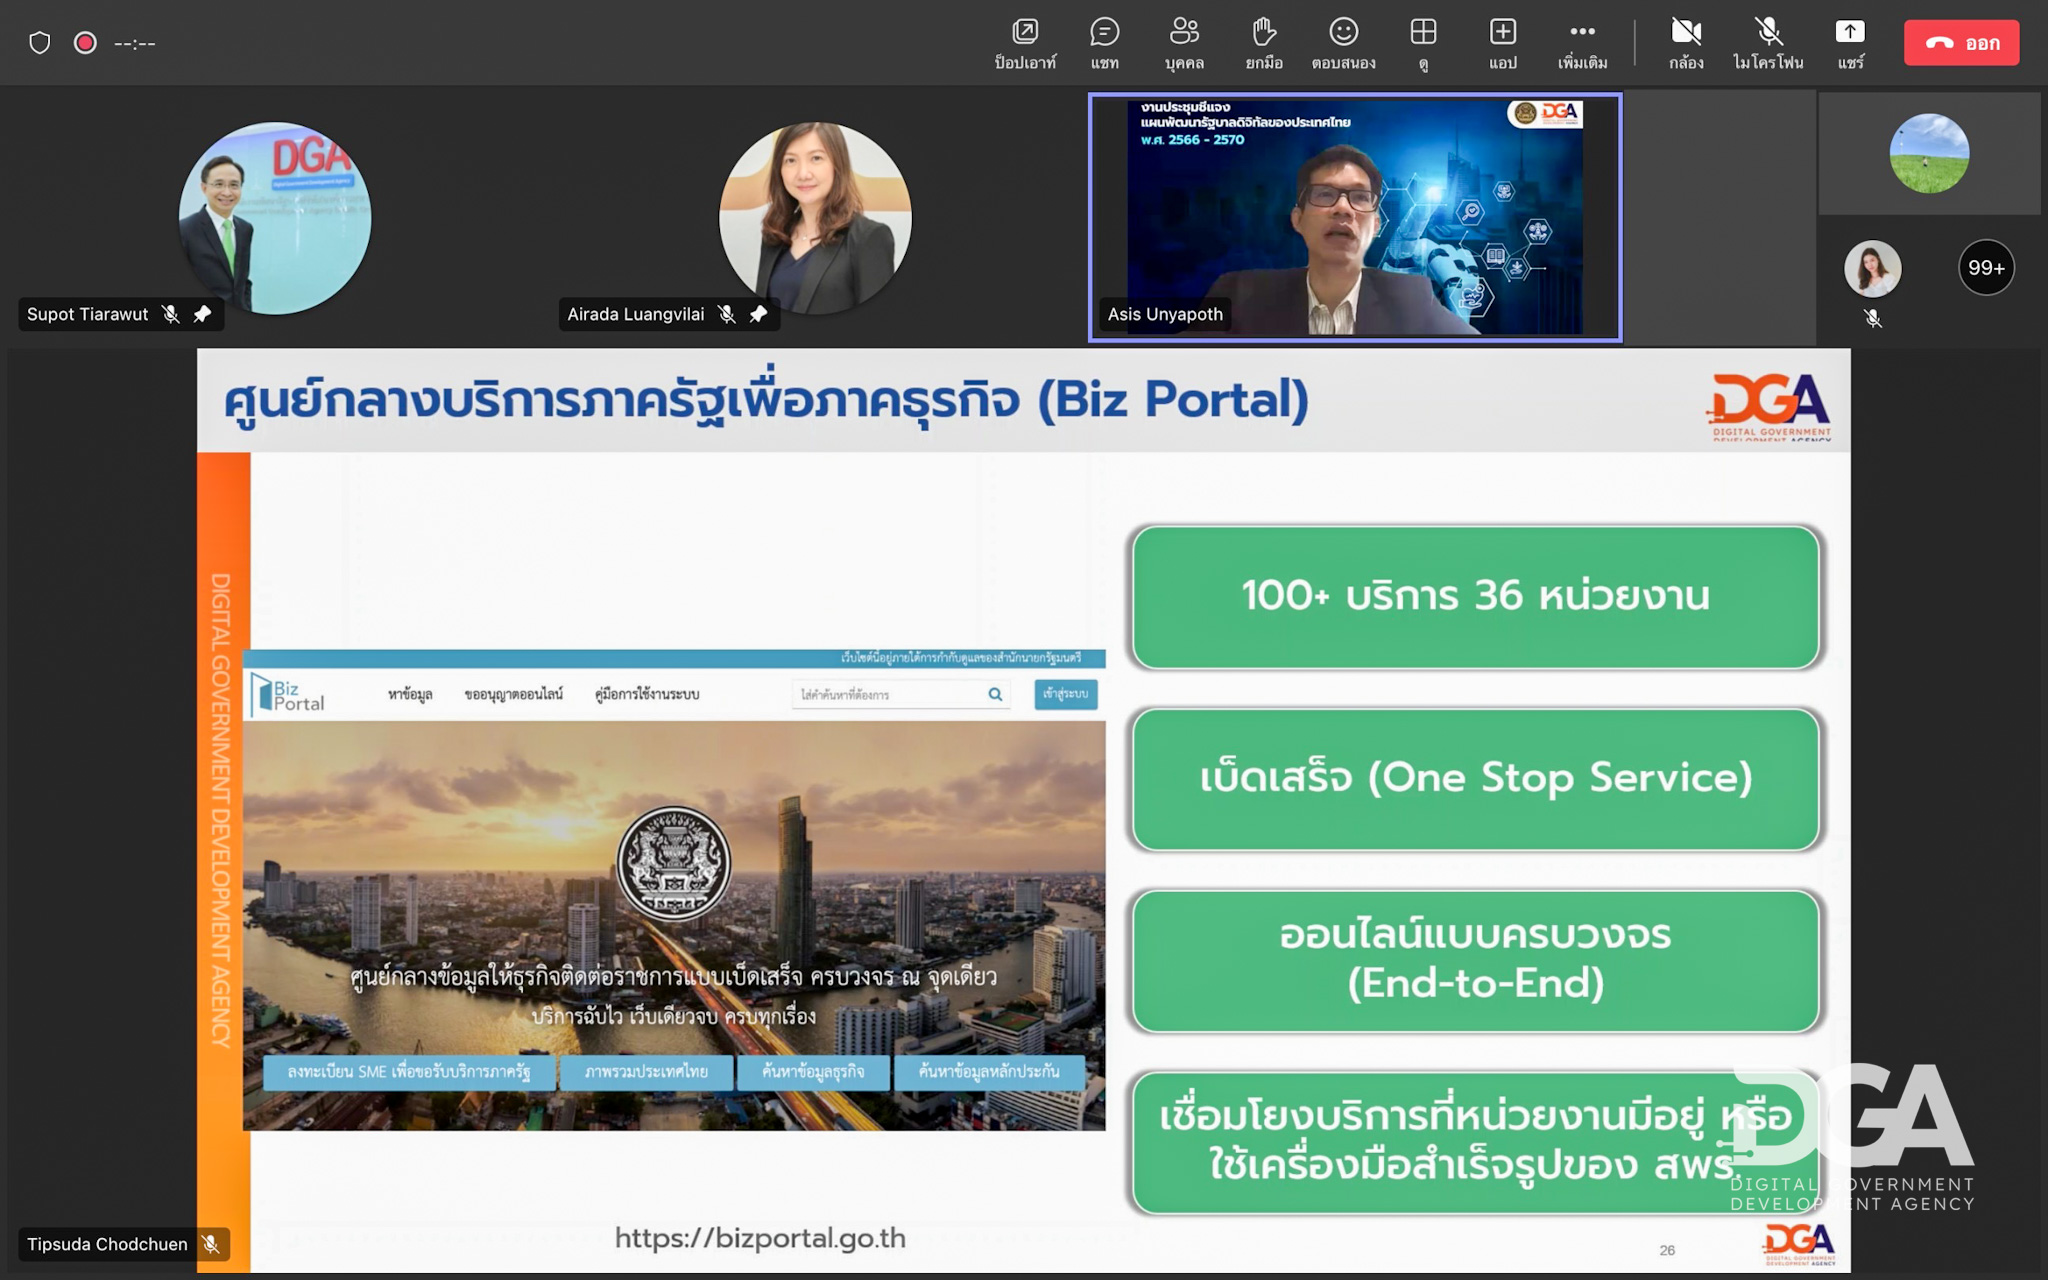Open More (เพิ่มเติม) actions menu
2048x1280 pixels.
pos(1582,44)
